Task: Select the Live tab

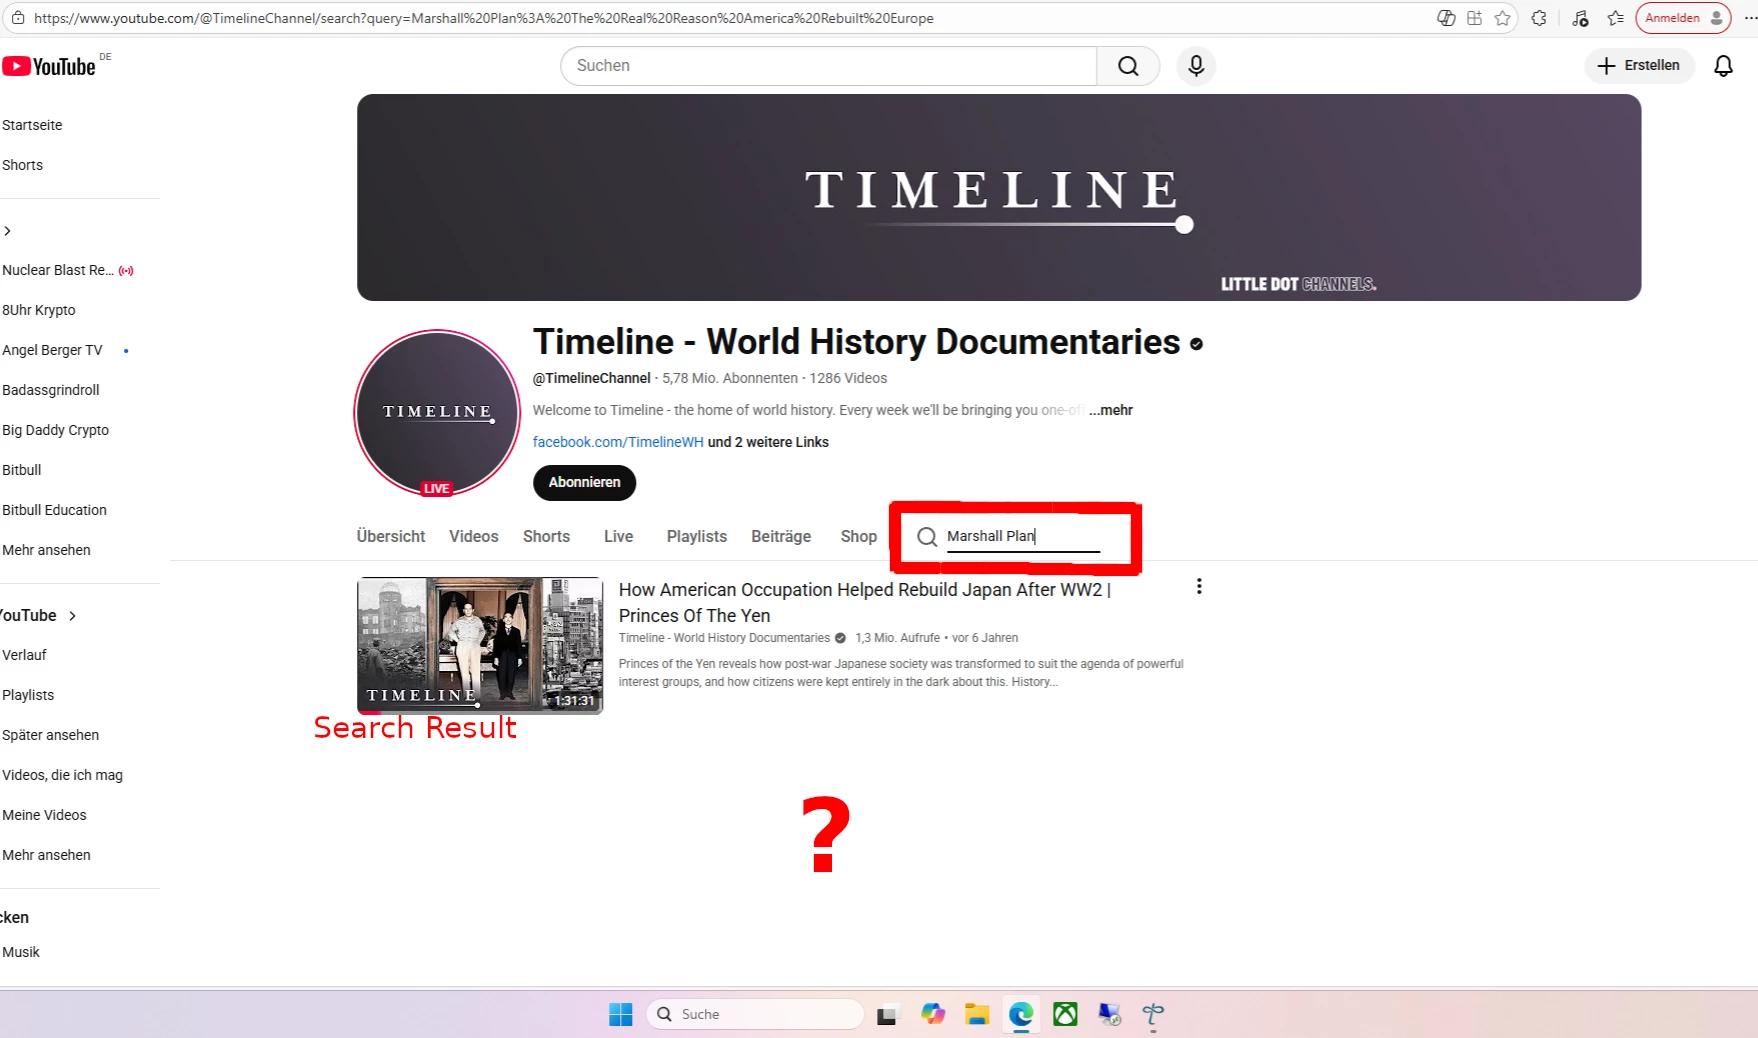Action: click(619, 537)
